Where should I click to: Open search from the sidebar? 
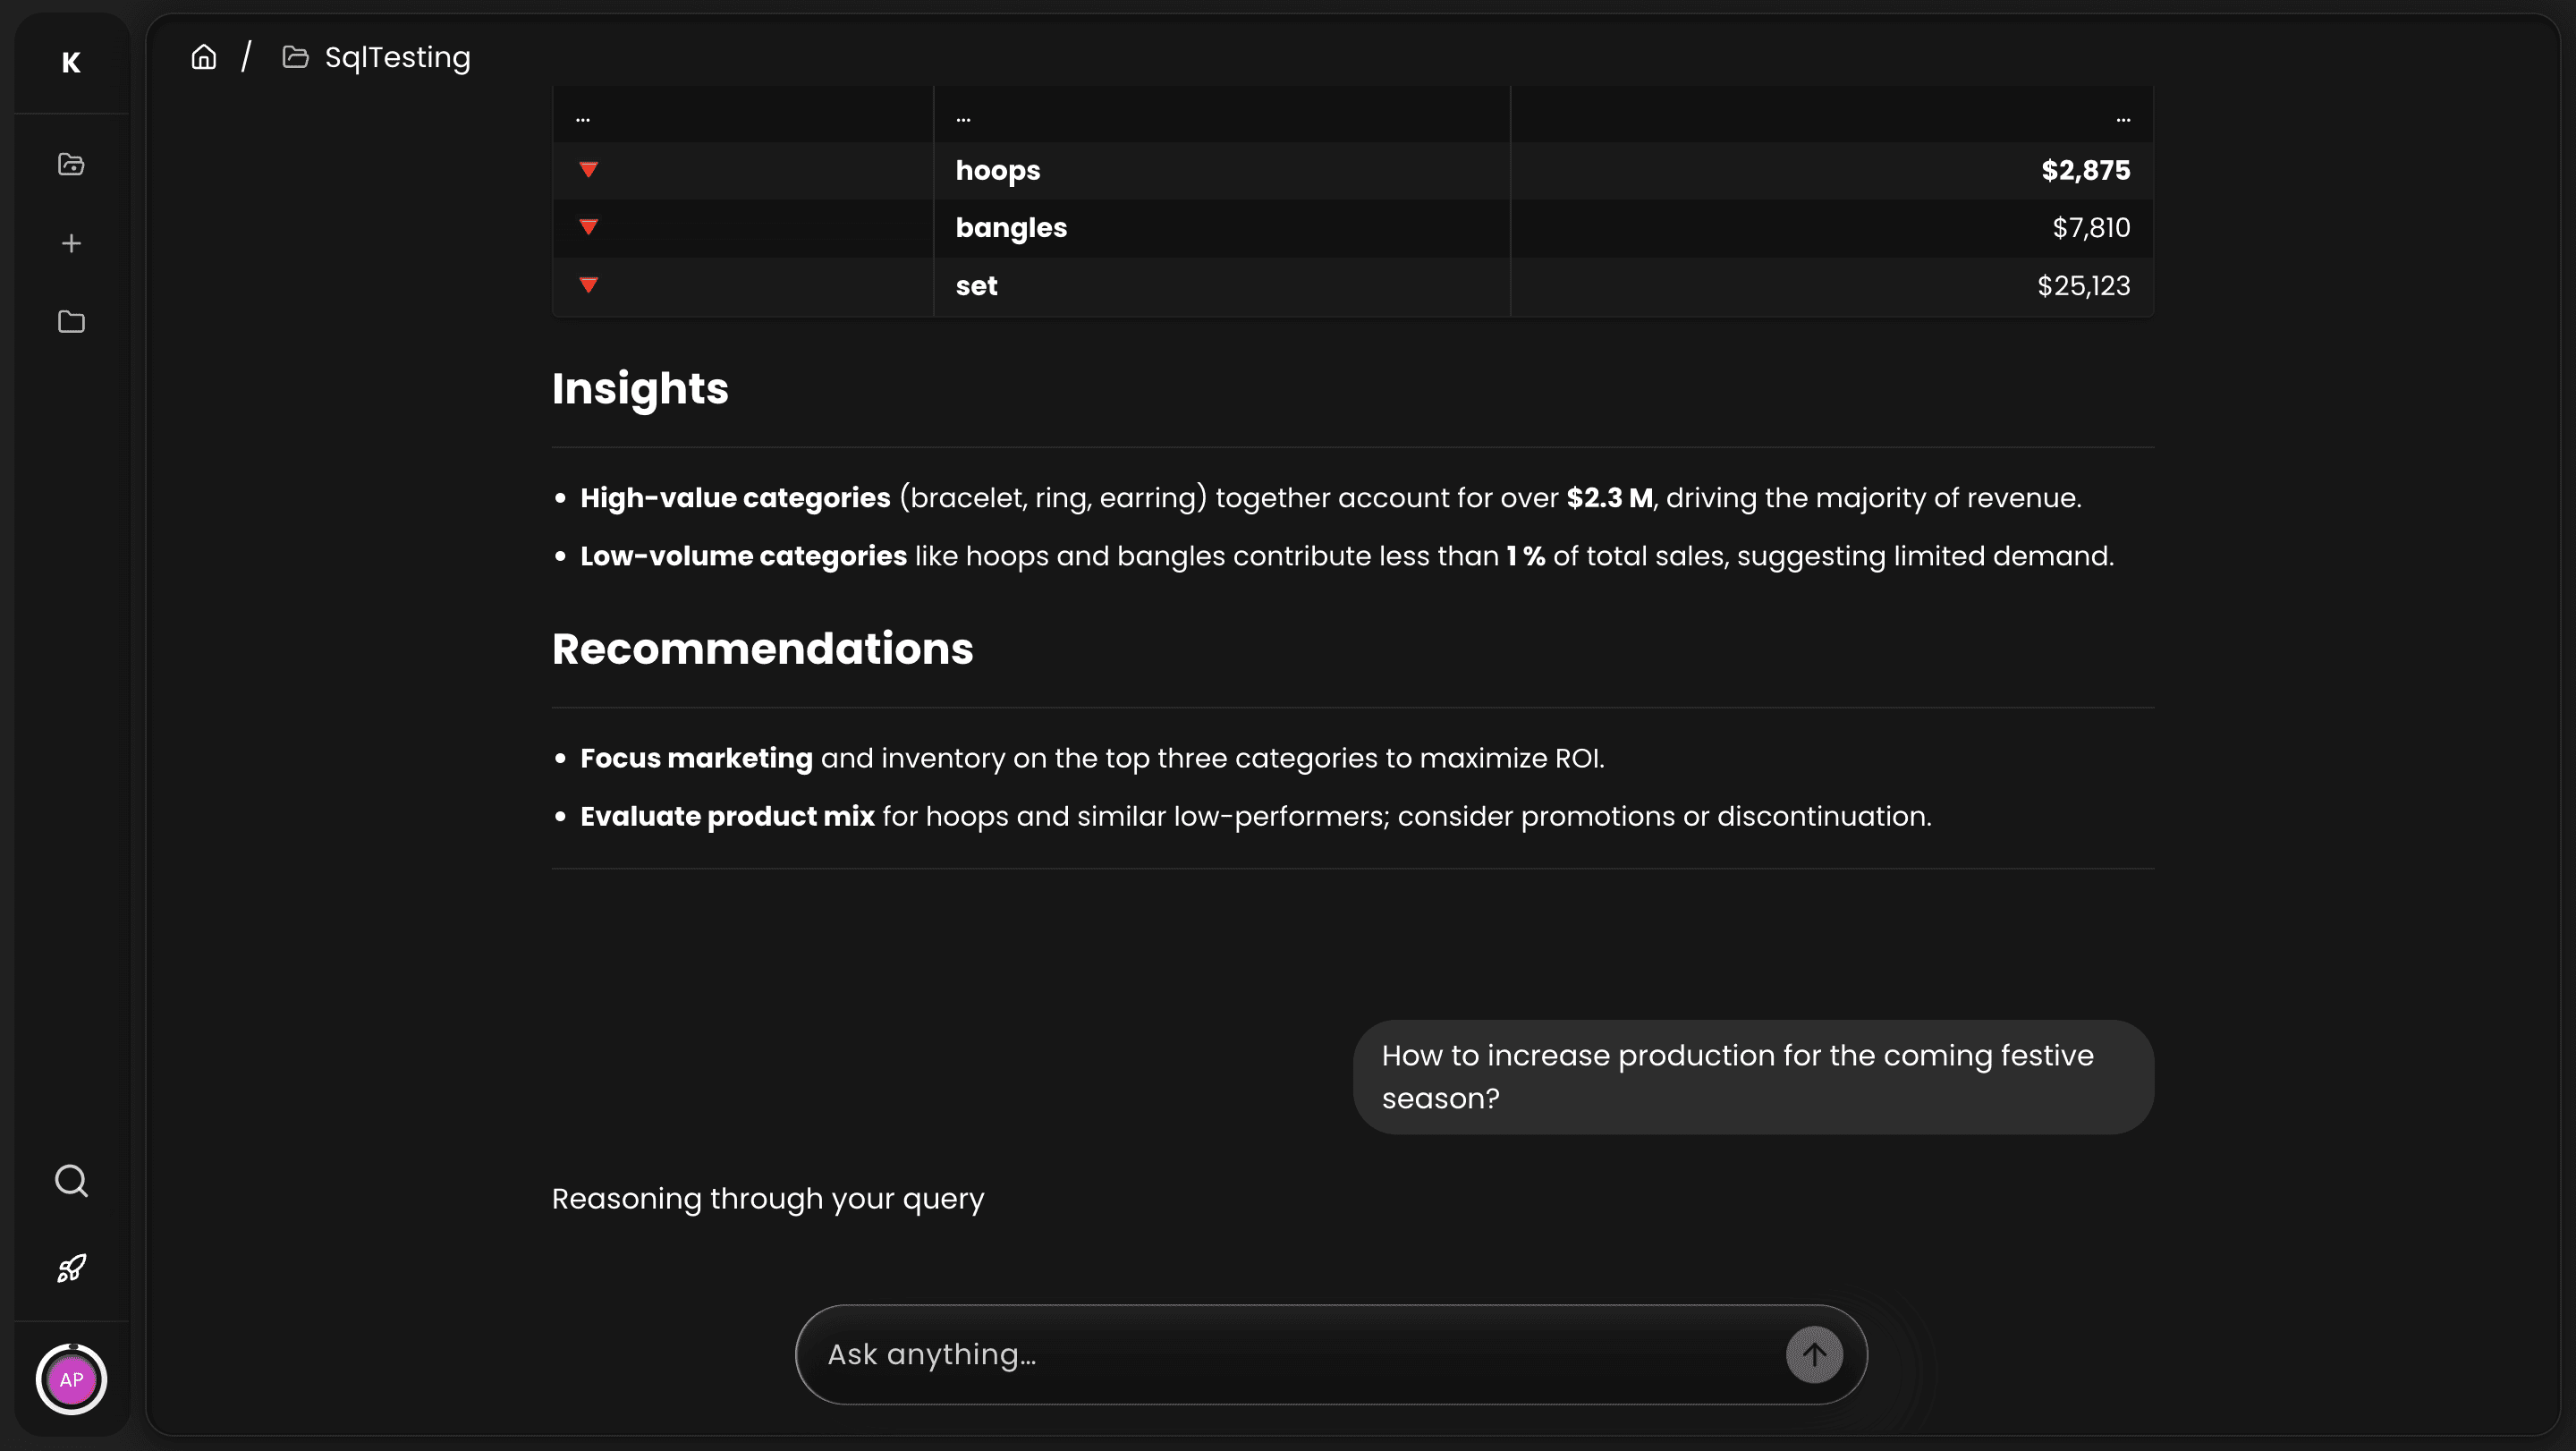[x=71, y=1180]
